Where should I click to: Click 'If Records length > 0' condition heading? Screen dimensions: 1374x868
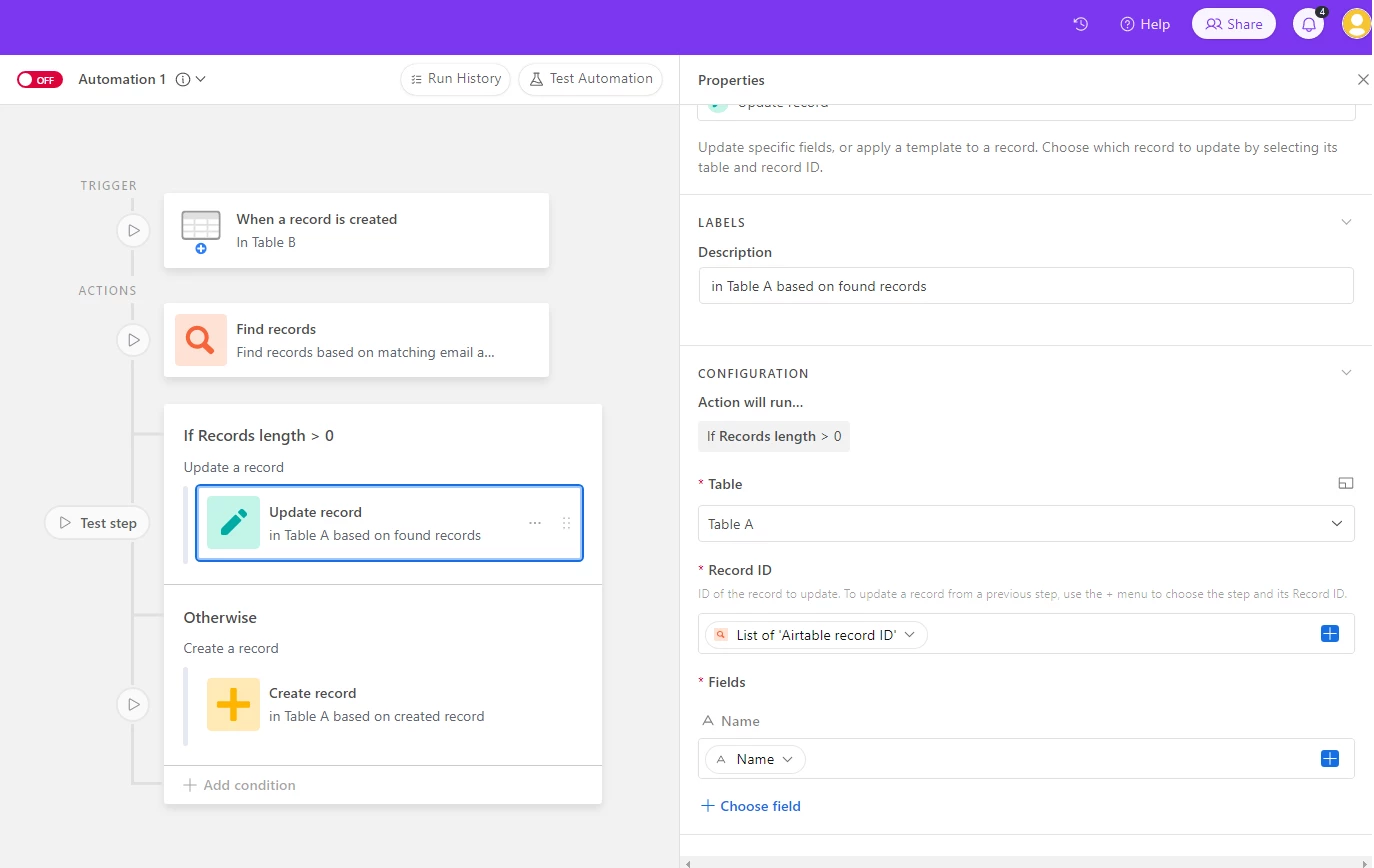click(x=259, y=436)
